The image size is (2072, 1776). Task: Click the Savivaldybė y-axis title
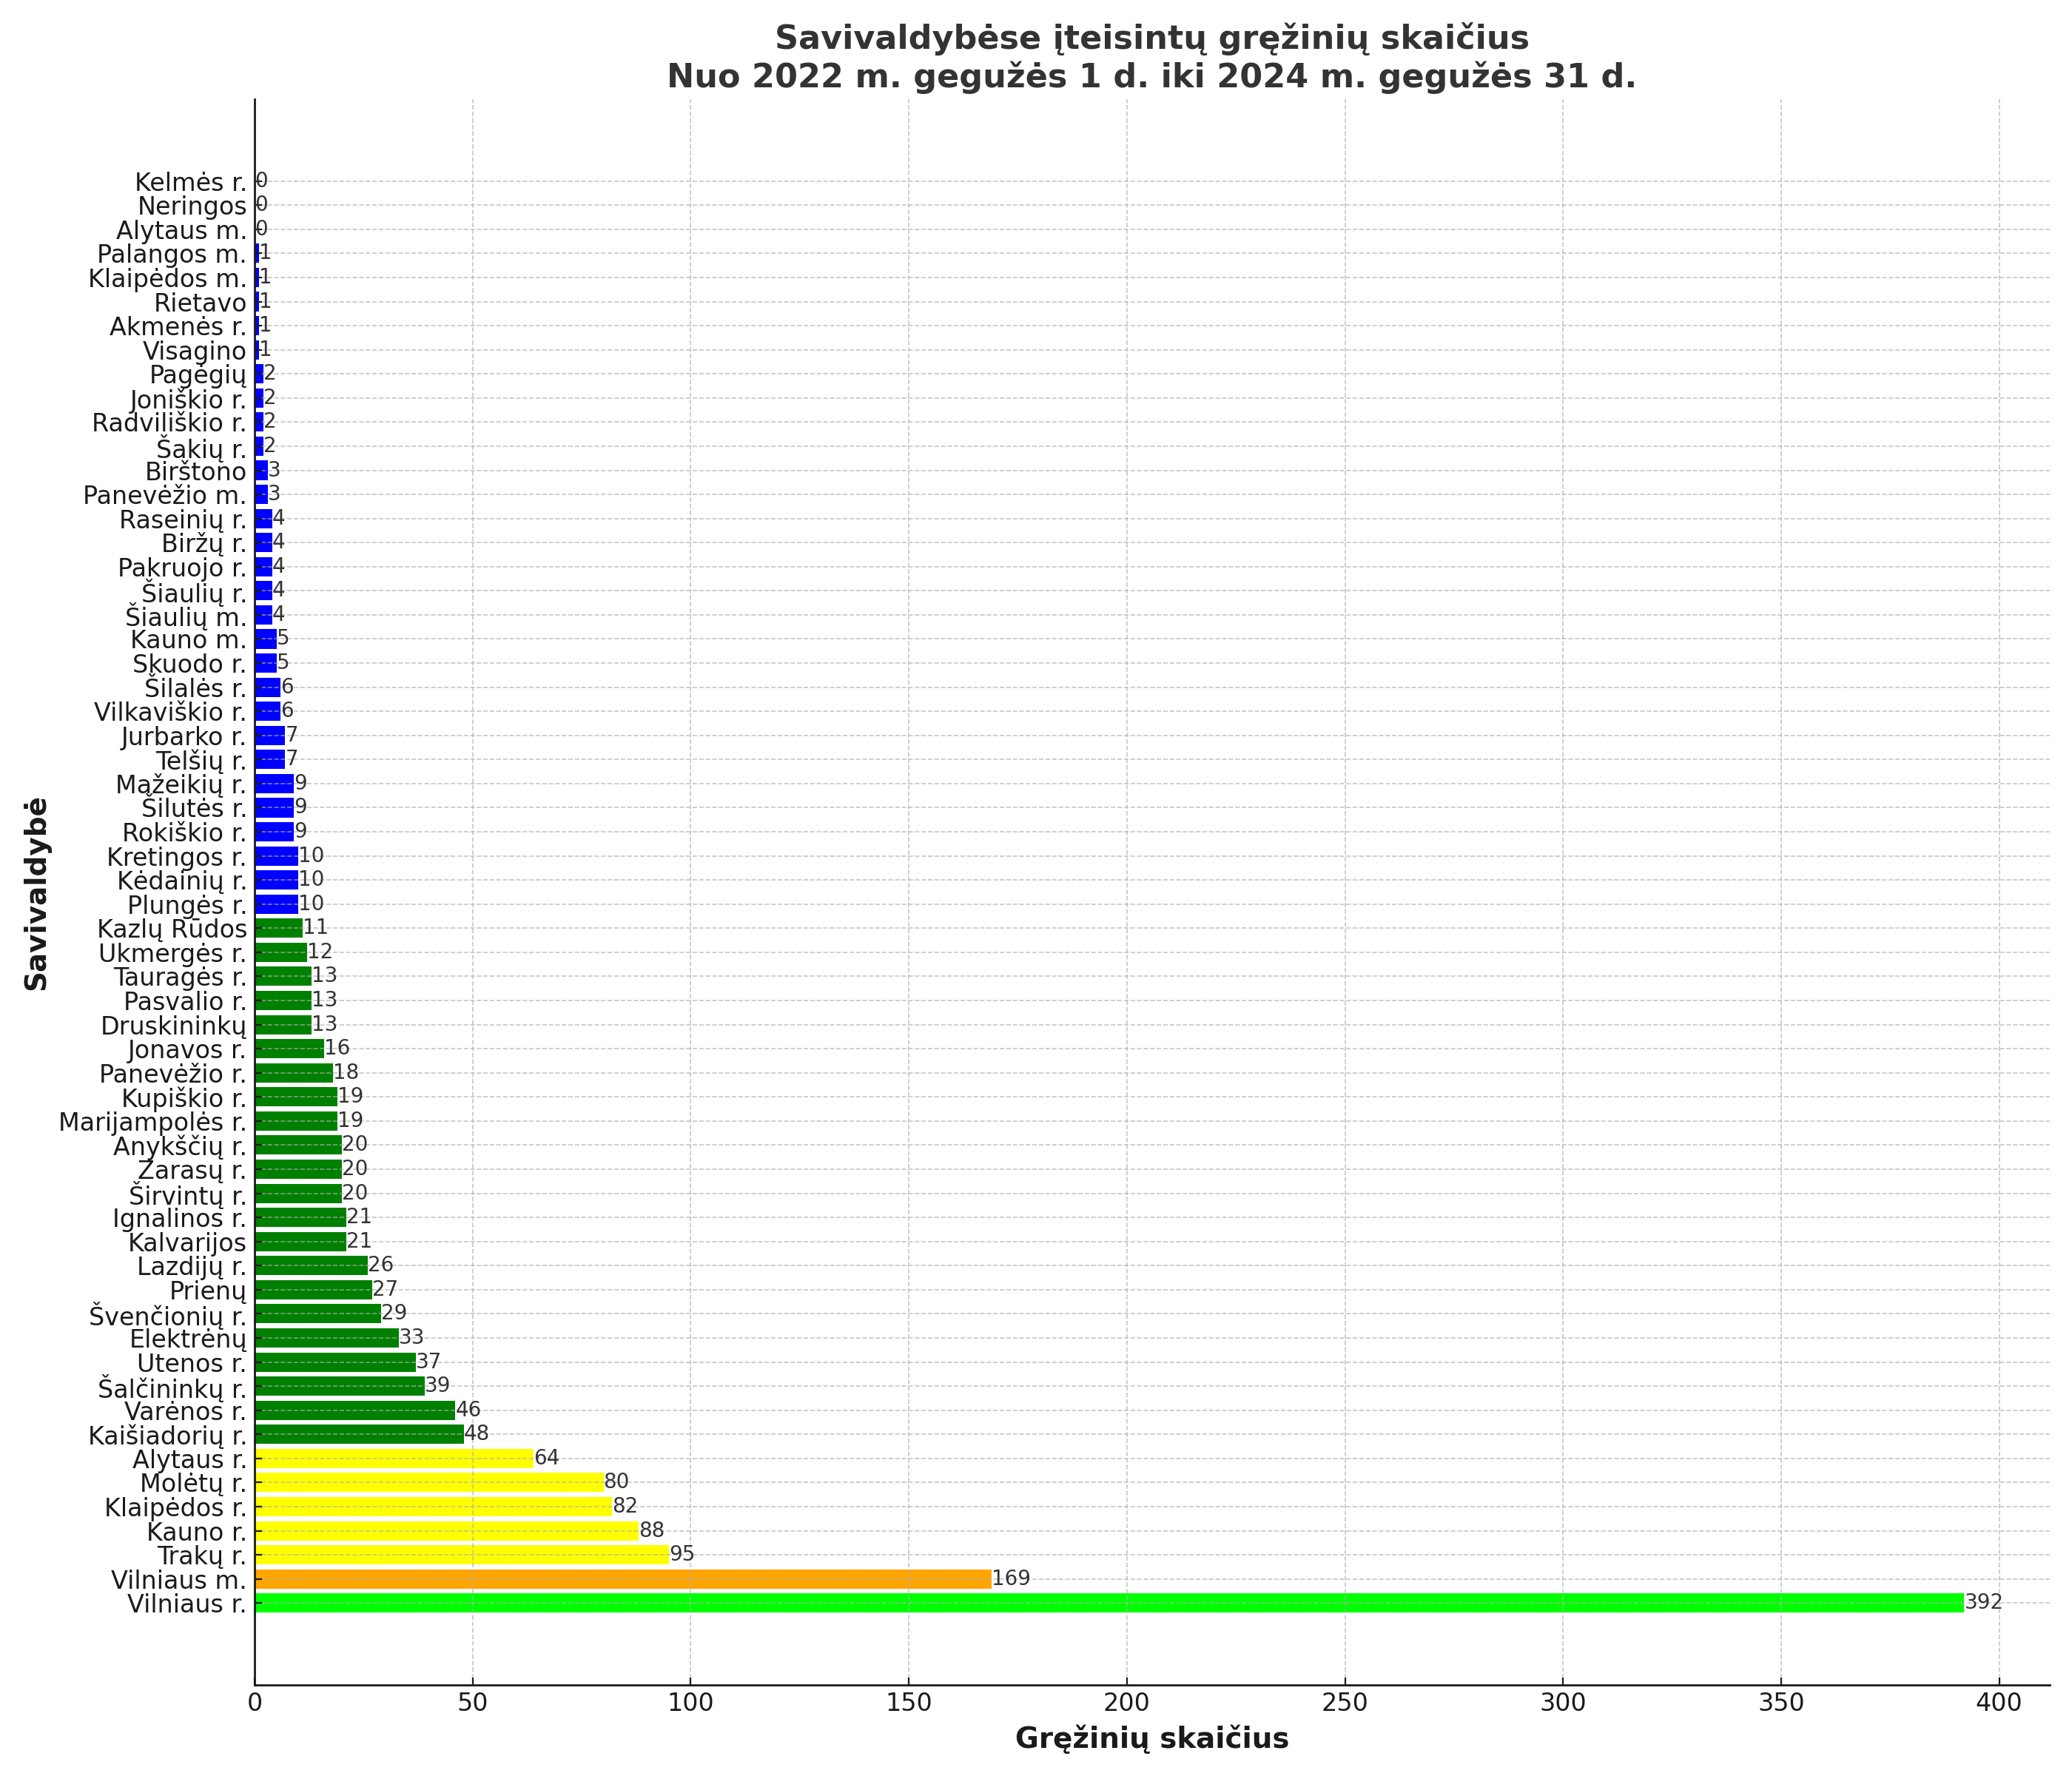37,893
